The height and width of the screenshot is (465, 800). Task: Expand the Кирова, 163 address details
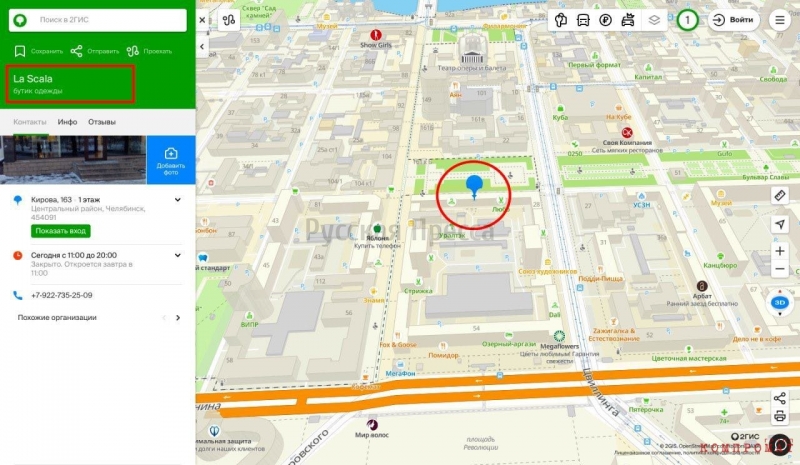click(x=178, y=200)
